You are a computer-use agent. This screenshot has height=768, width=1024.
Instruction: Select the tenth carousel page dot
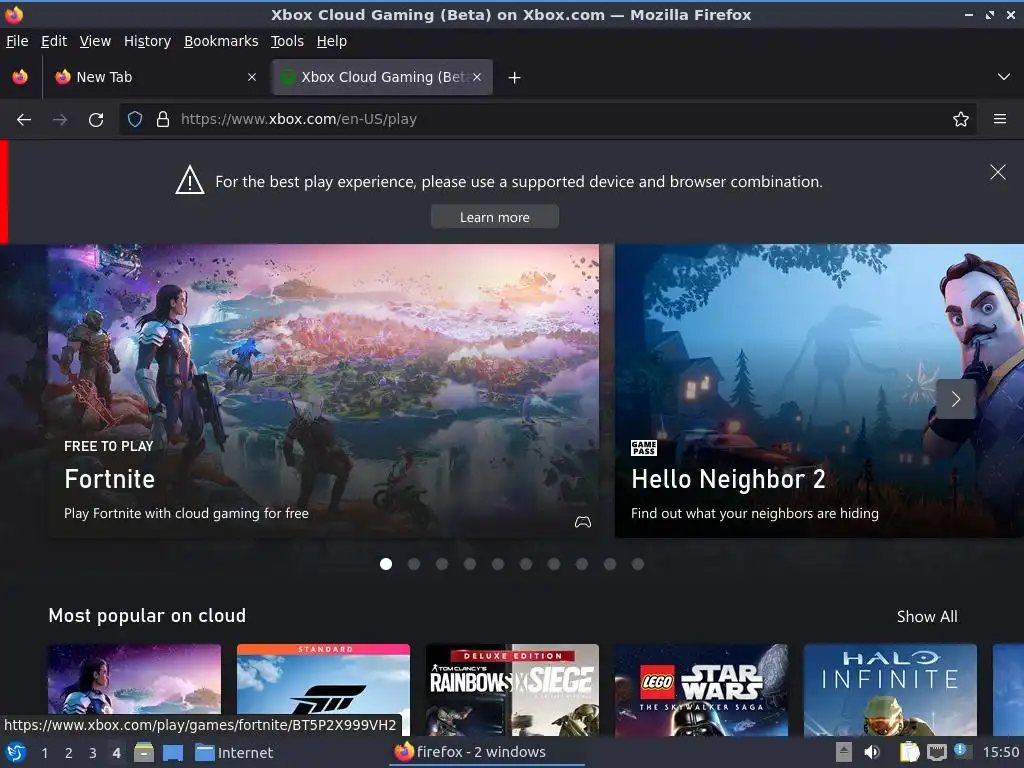pyautogui.click(x=638, y=564)
